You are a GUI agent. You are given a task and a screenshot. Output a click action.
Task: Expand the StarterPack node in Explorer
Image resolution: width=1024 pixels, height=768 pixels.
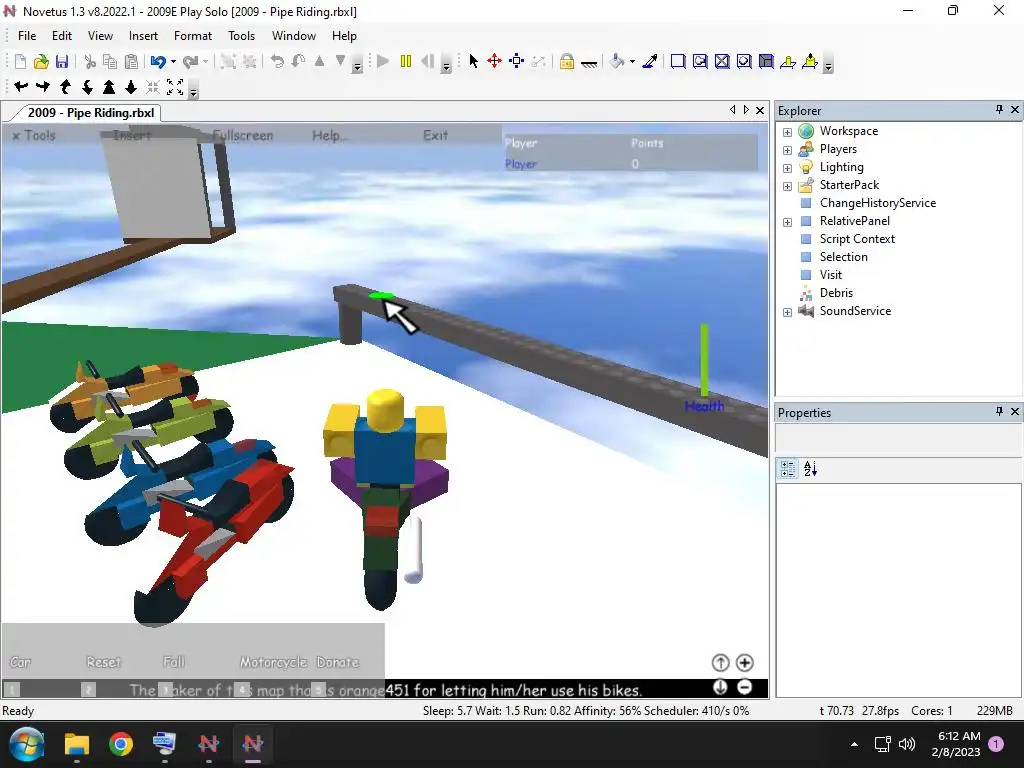coord(788,186)
